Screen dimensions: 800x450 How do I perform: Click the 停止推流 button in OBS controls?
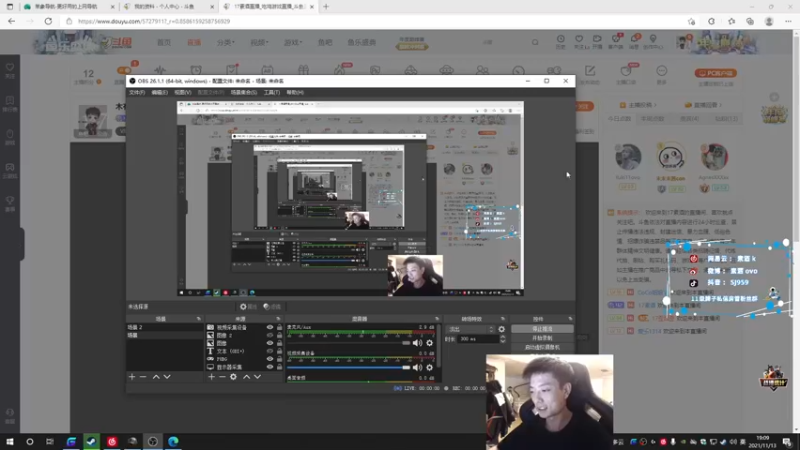click(542, 329)
